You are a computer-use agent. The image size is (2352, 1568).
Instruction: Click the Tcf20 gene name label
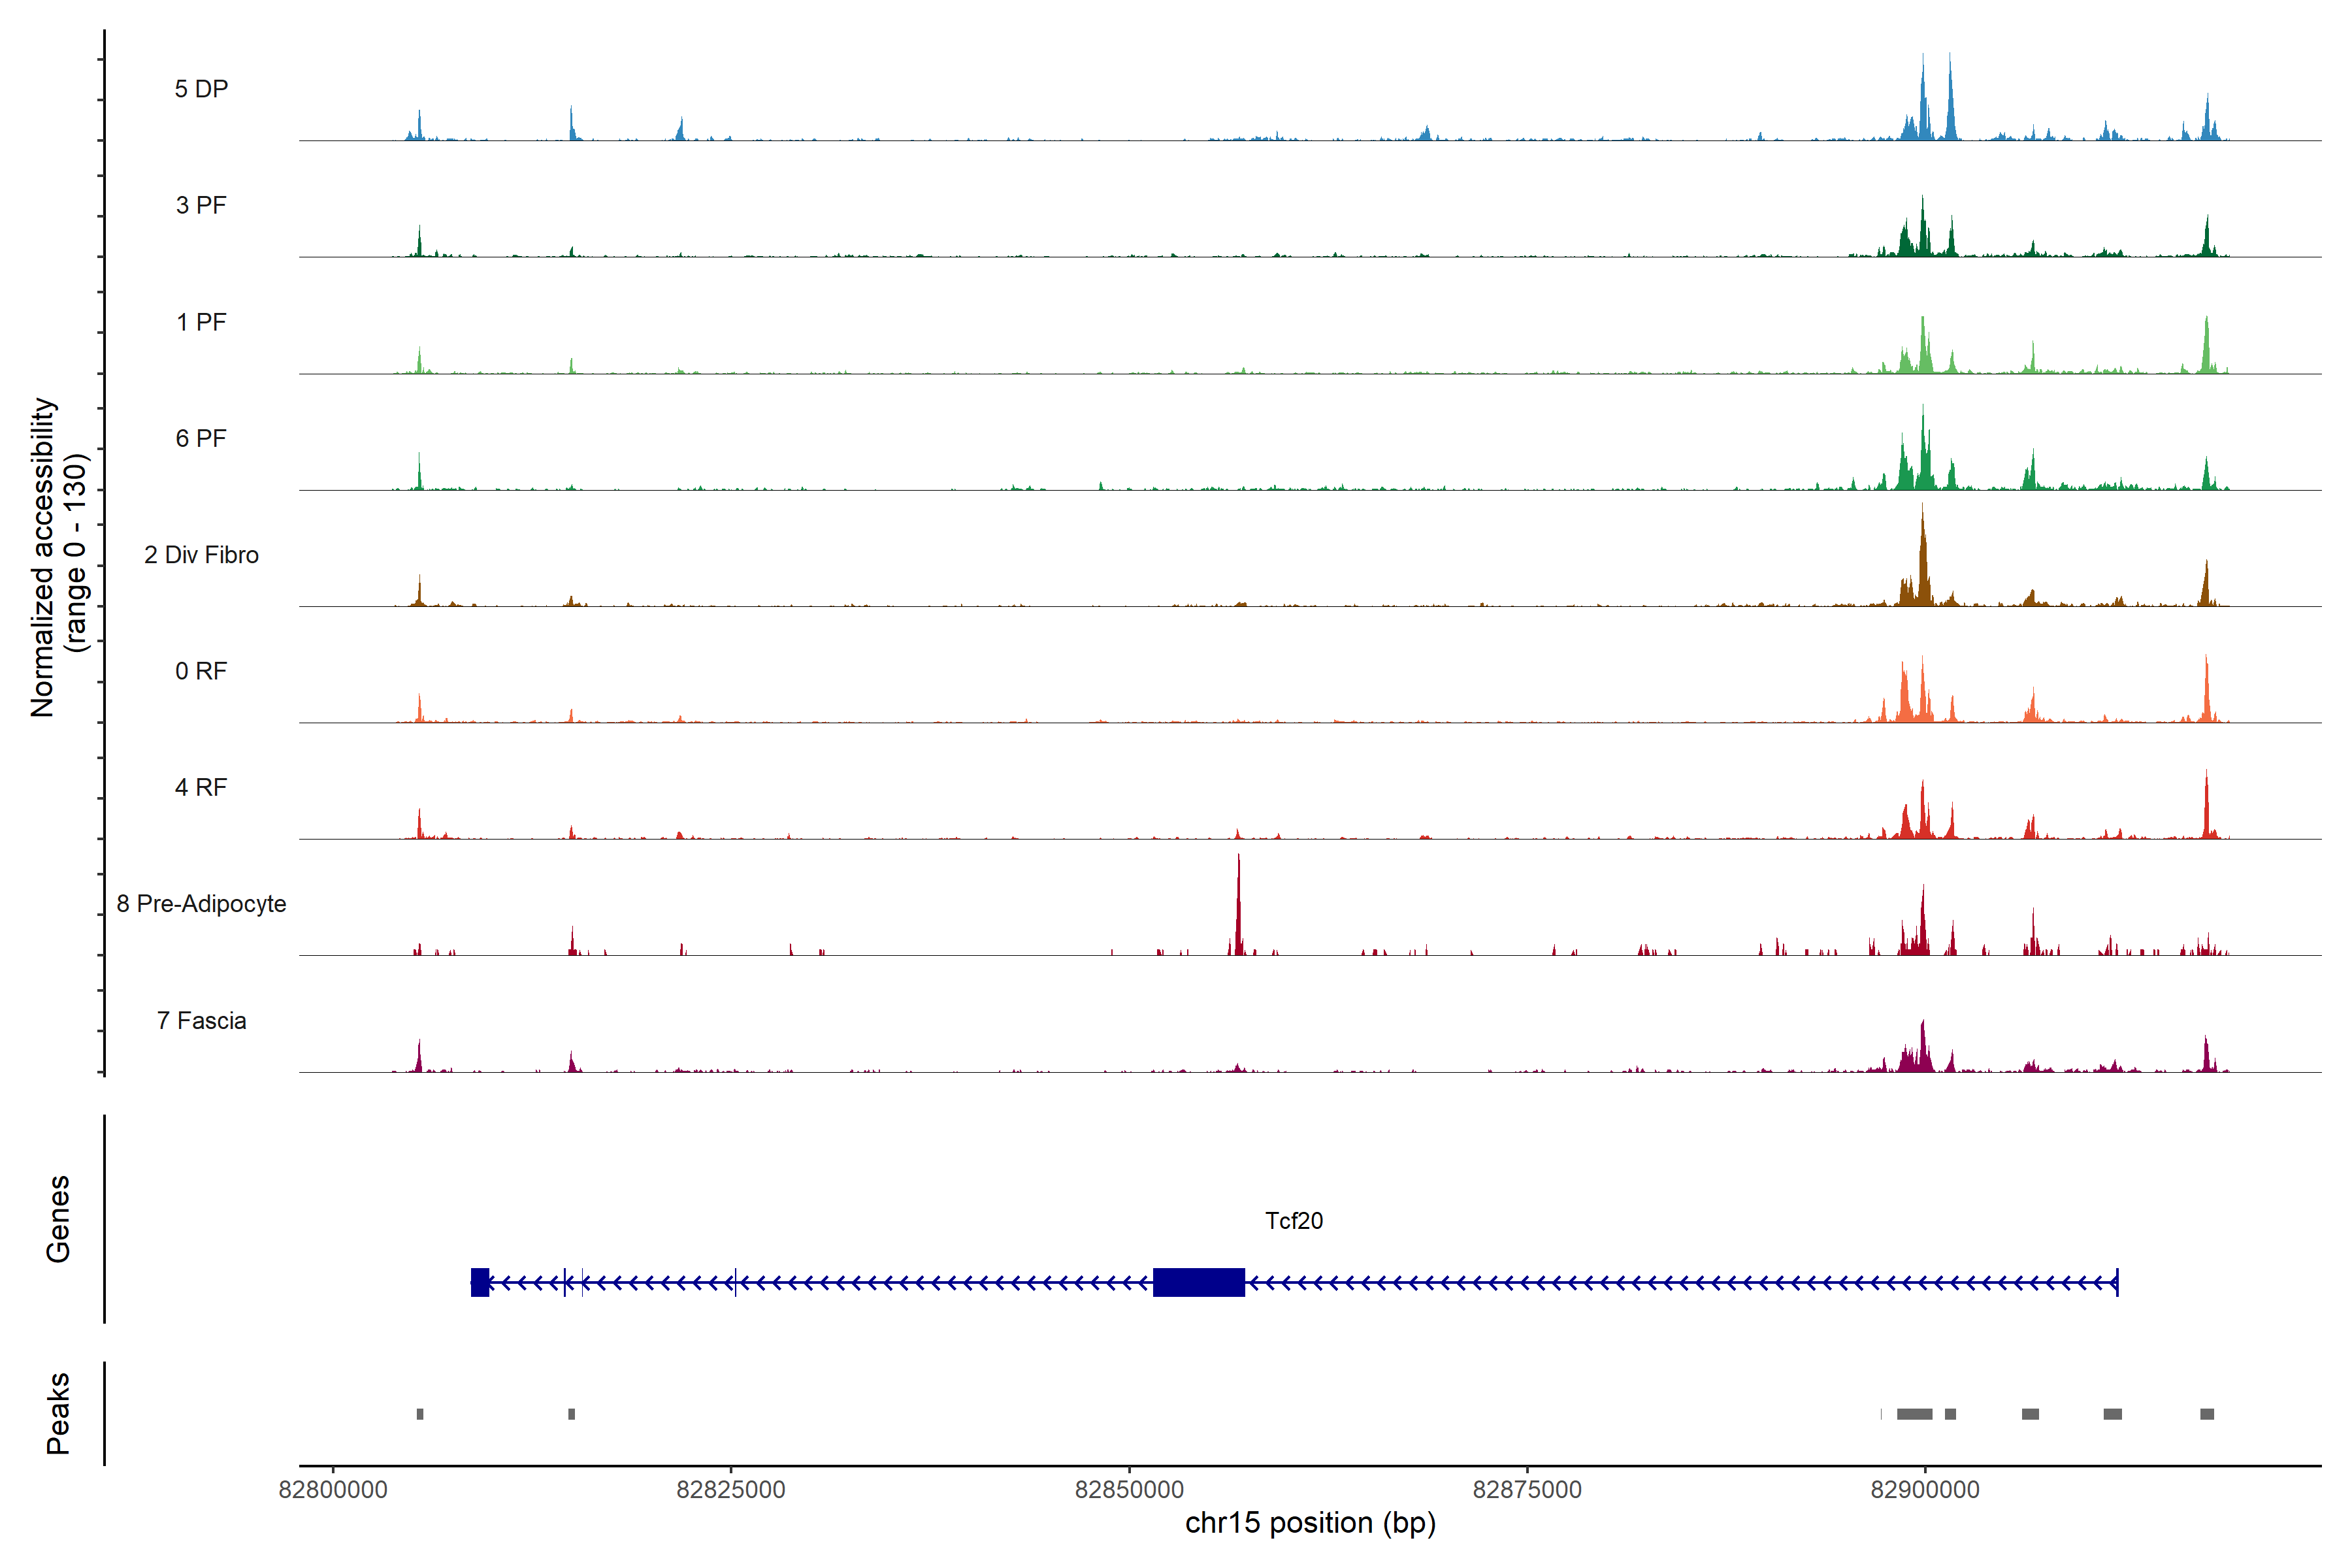coord(1293,1221)
